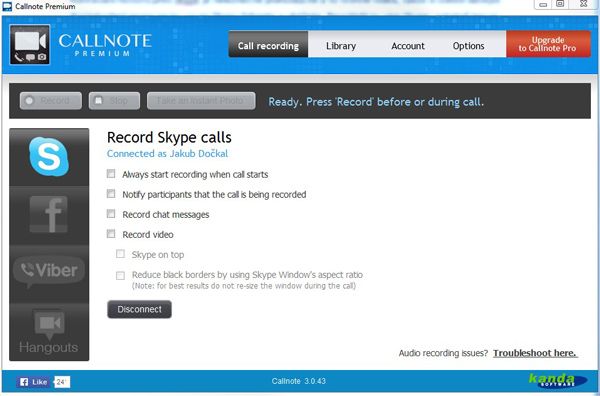The width and height of the screenshot is (600, 396).
Task: Click the Facebook like count 24
Action: click(x=62, y=382)
